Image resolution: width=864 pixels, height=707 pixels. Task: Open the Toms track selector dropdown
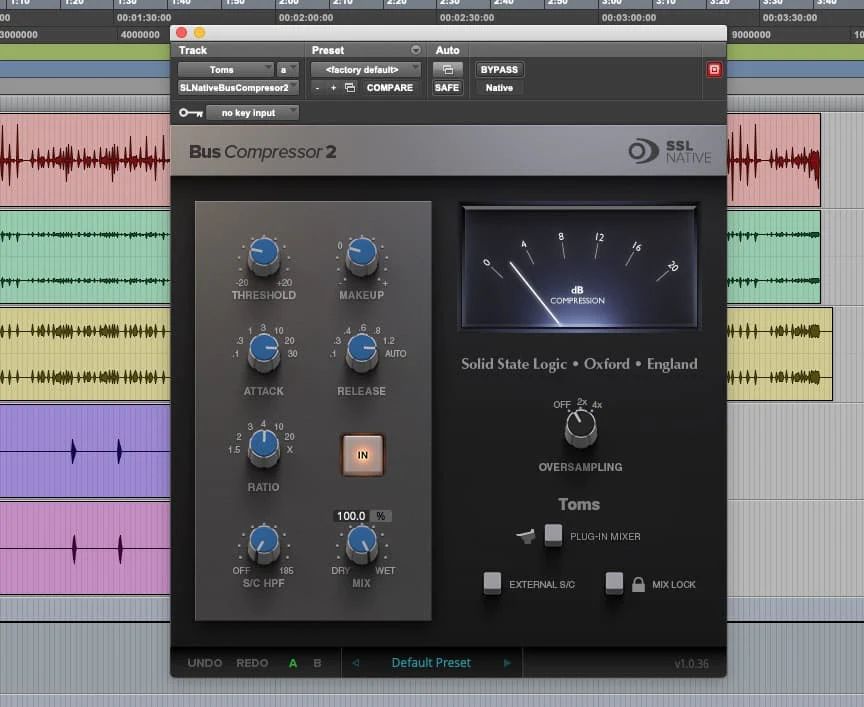coord(226,70)
